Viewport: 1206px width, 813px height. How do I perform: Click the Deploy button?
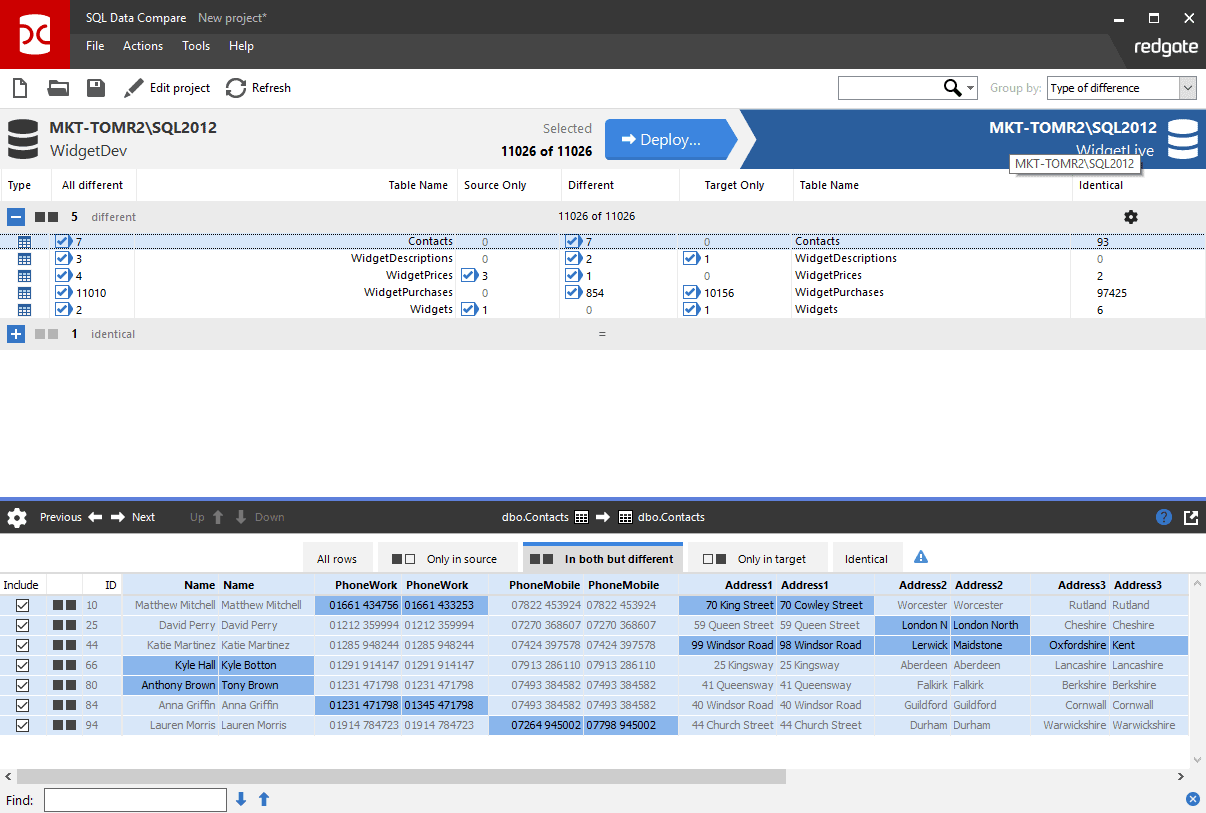(x=668, y=140)
